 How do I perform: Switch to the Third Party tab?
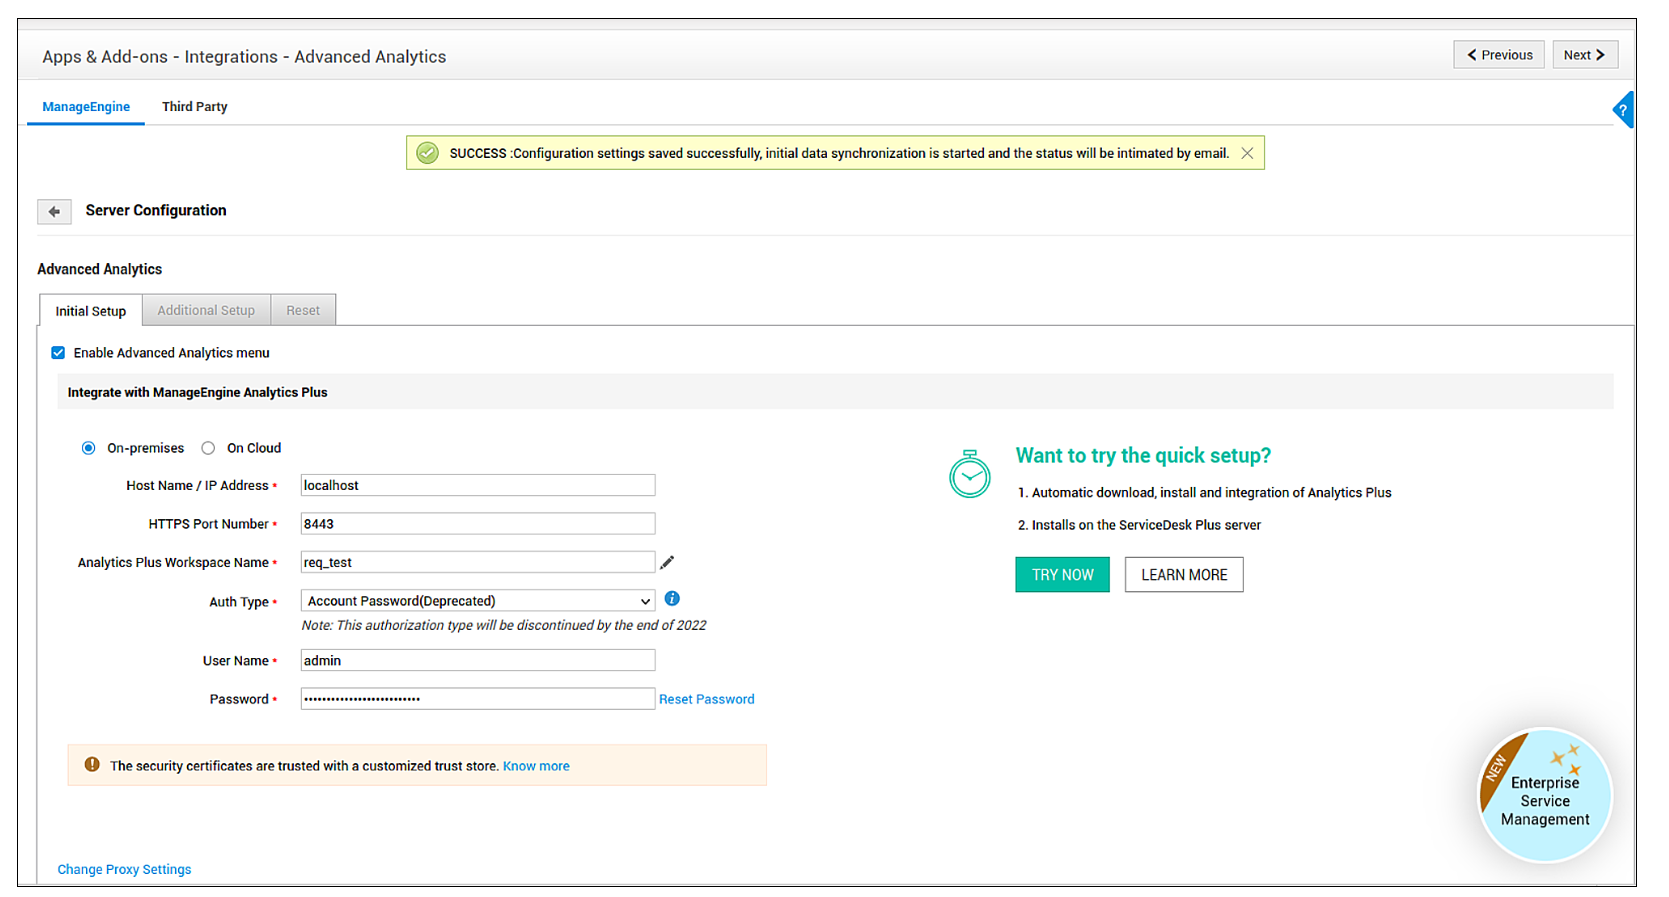tap(194, 107)
